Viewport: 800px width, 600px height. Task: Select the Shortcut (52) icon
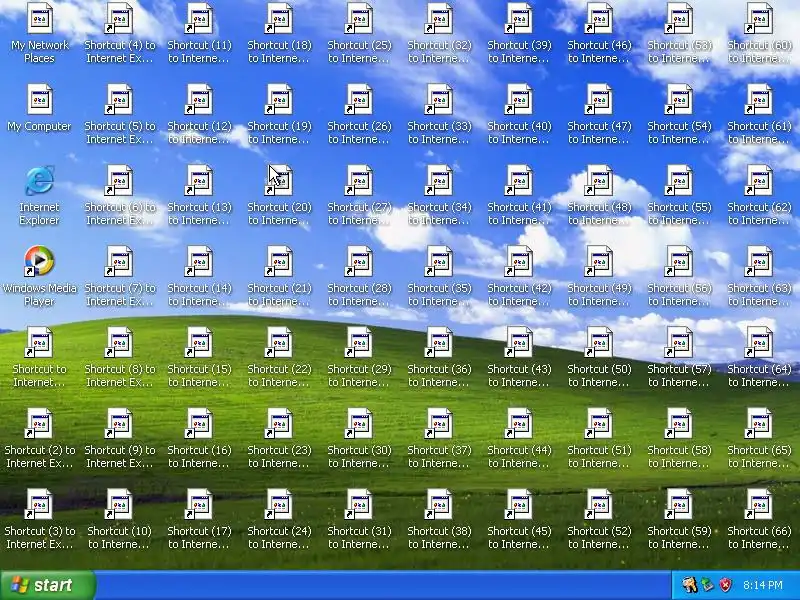click(599, 505)
